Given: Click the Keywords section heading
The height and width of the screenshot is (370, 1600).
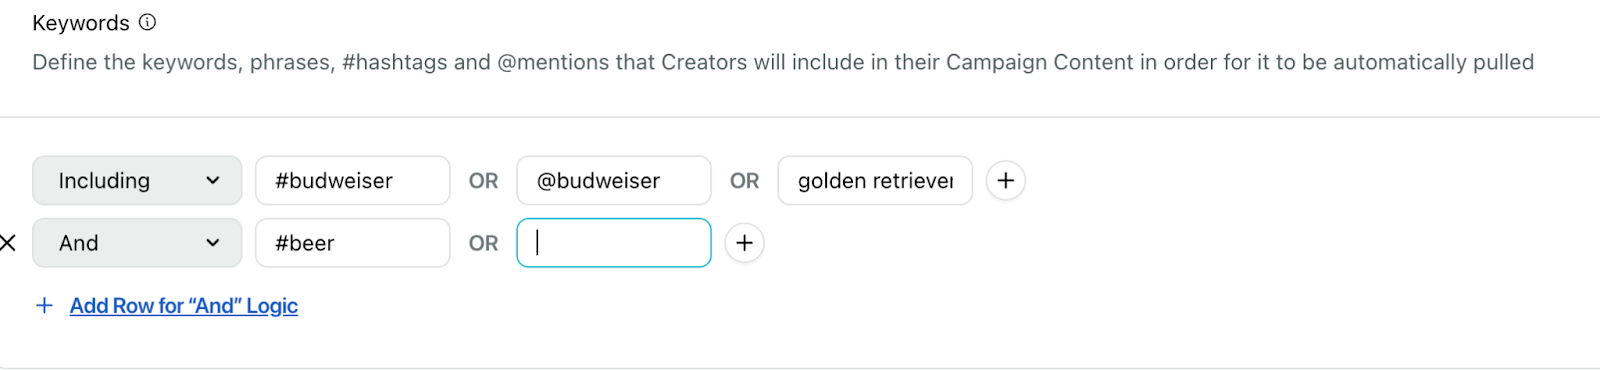Looking at the screenshot, I should pos(81,23).
